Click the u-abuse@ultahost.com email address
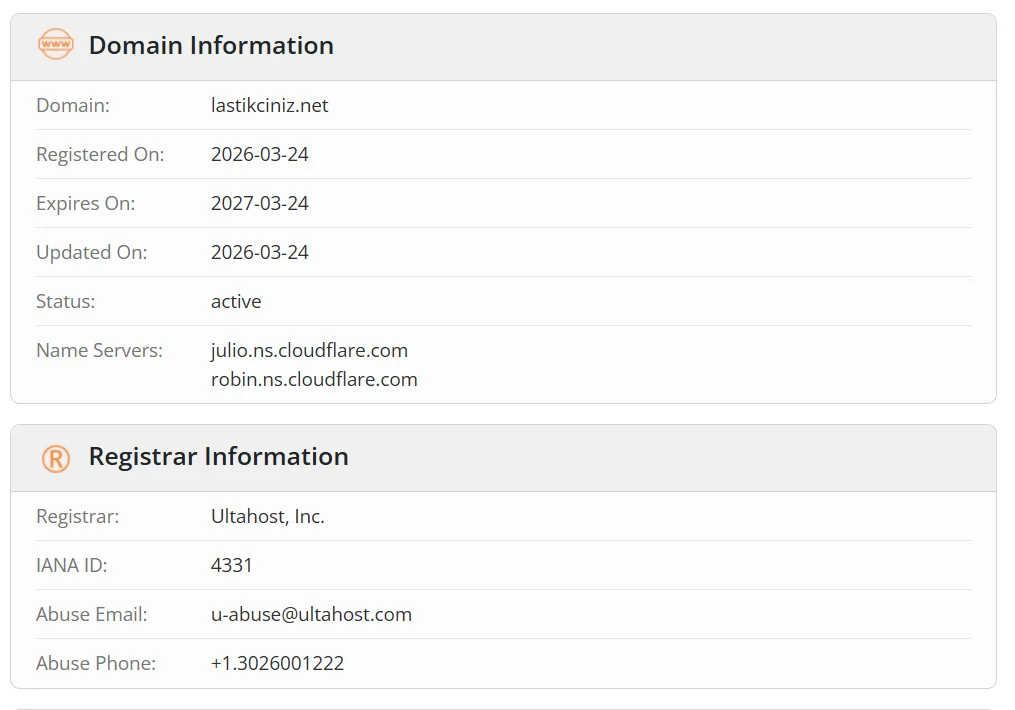 tap(311, 614)
